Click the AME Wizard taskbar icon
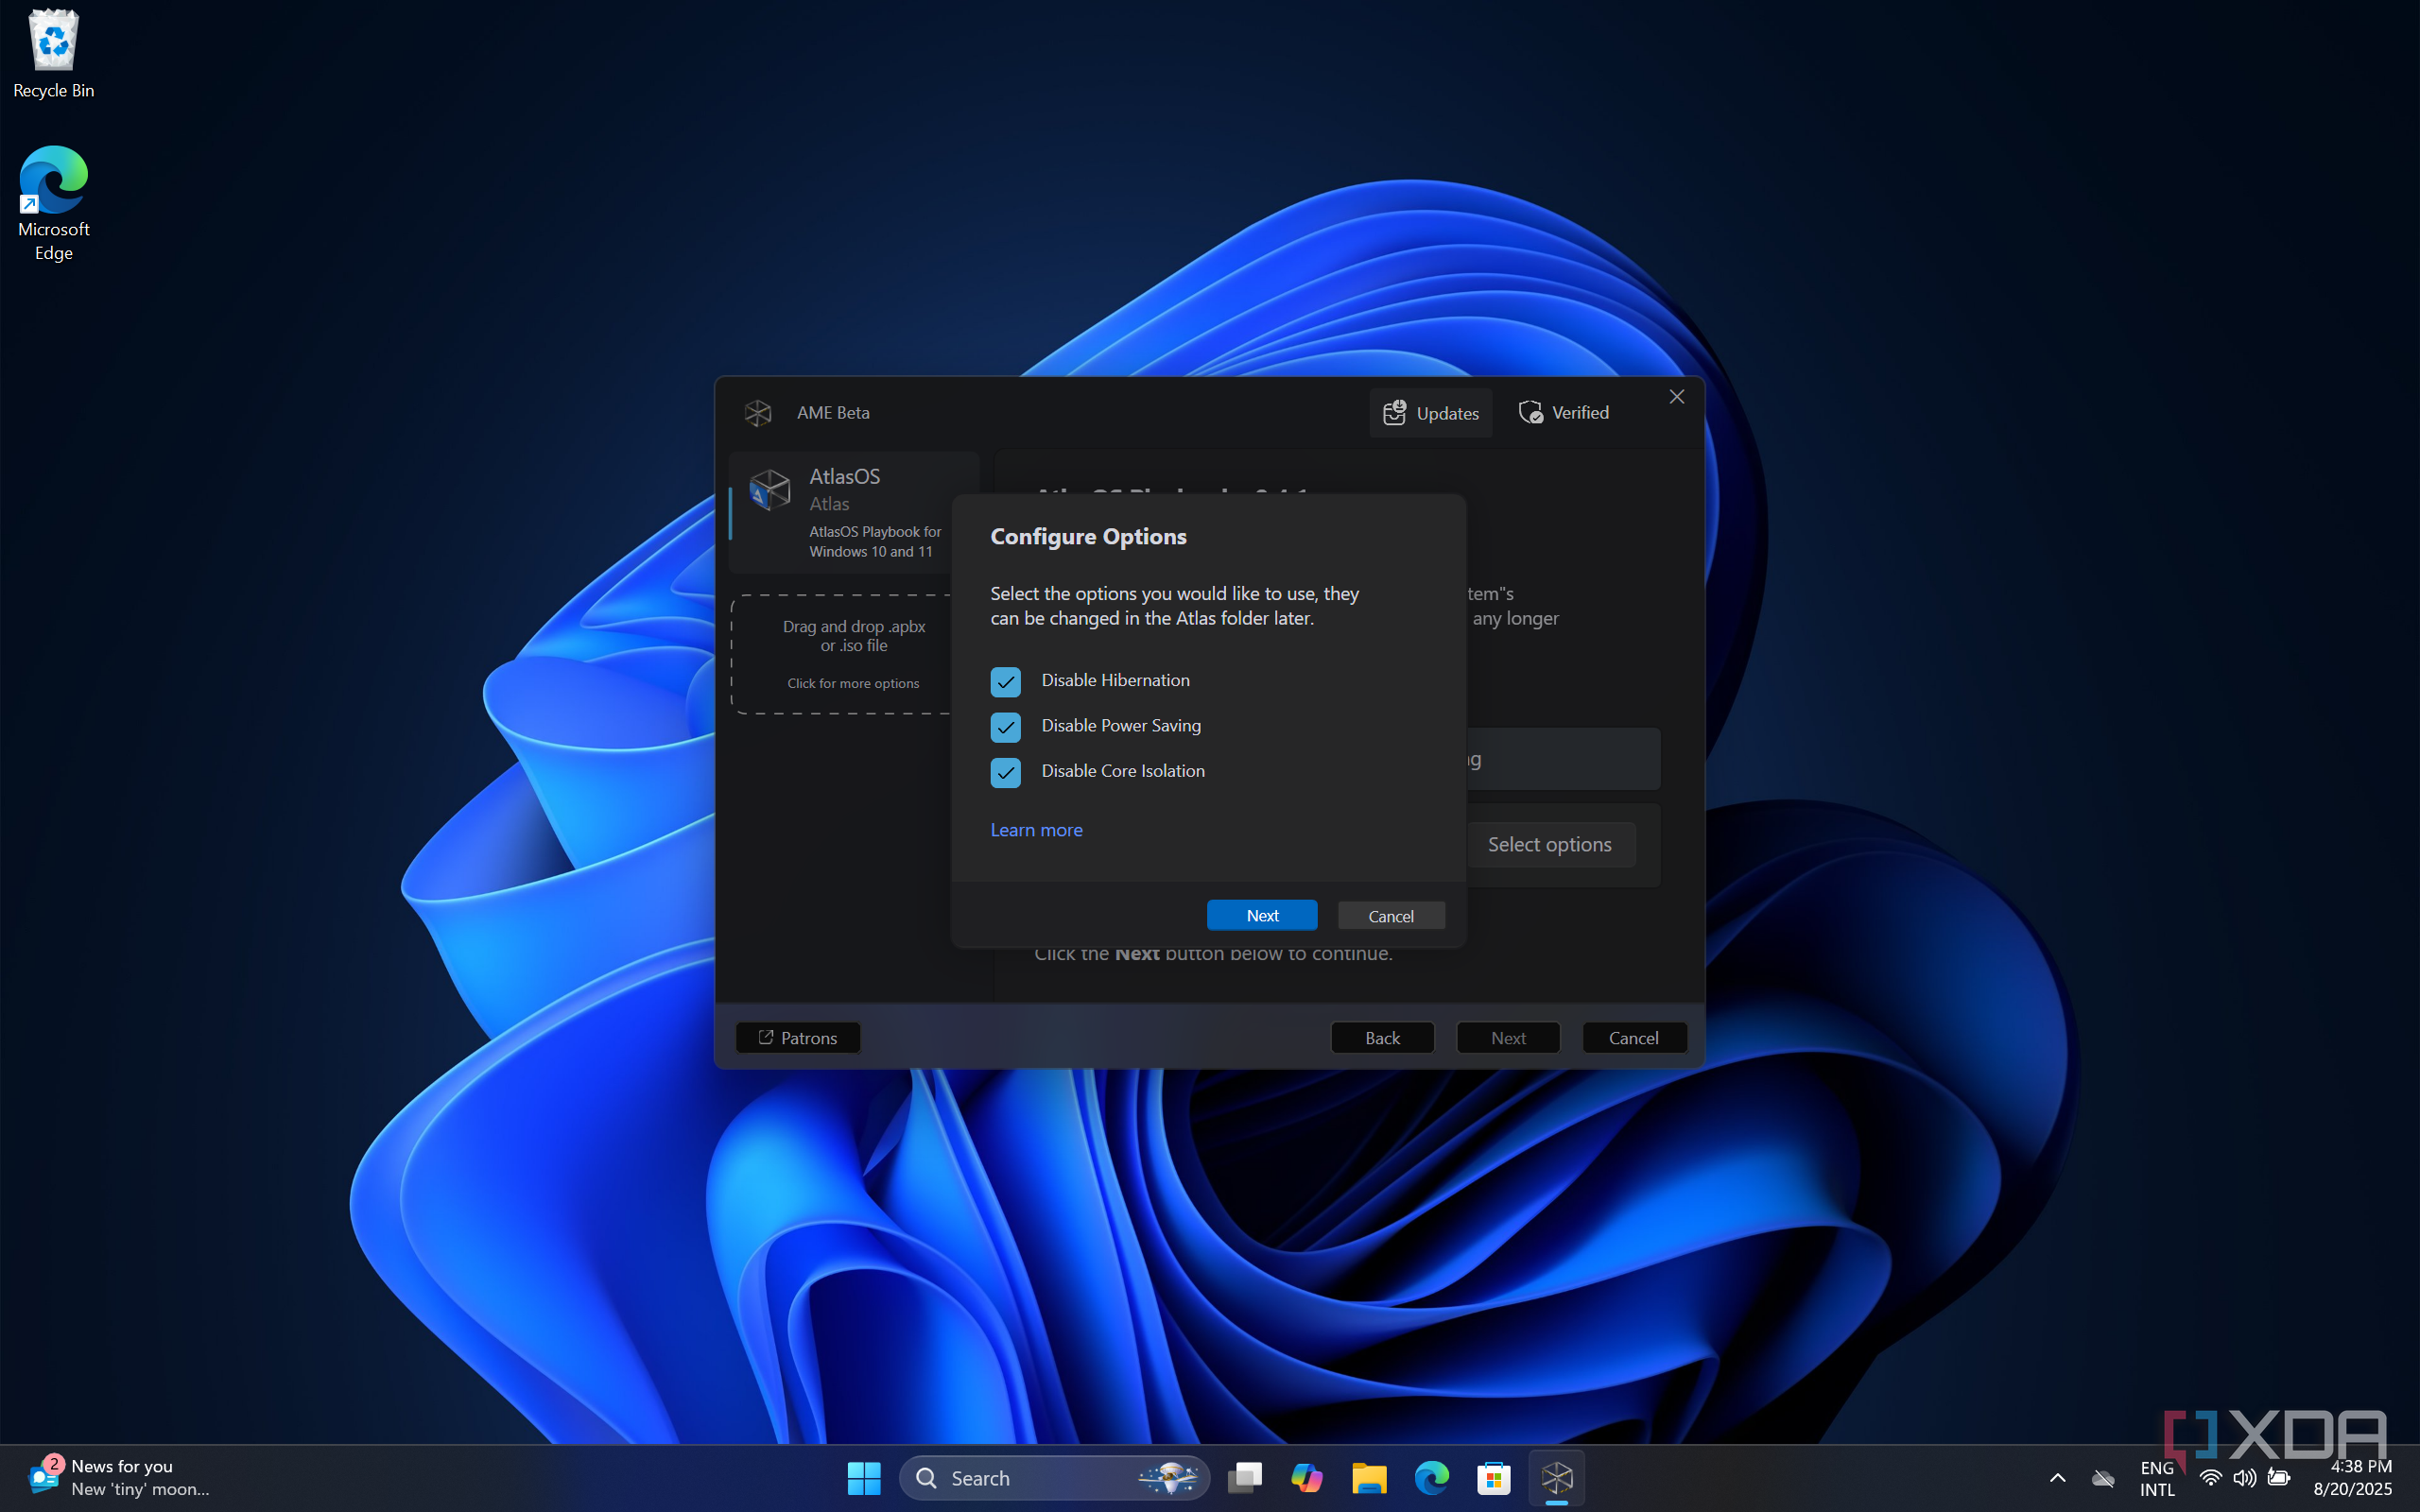 [x=1557, y=1478]
